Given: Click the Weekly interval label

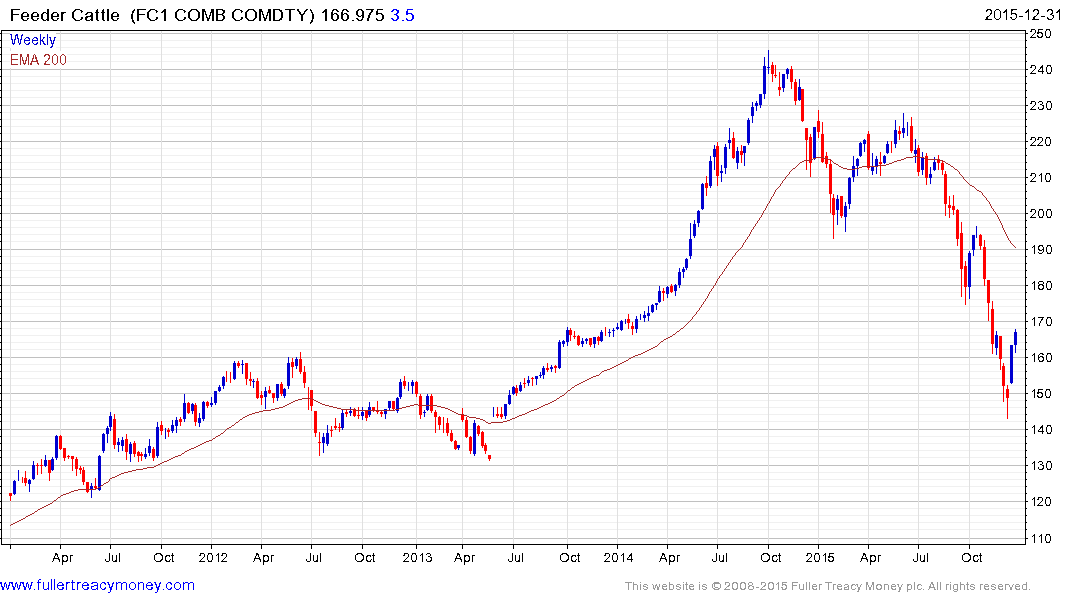Looking at the screenshot, I should pos(33,40).
